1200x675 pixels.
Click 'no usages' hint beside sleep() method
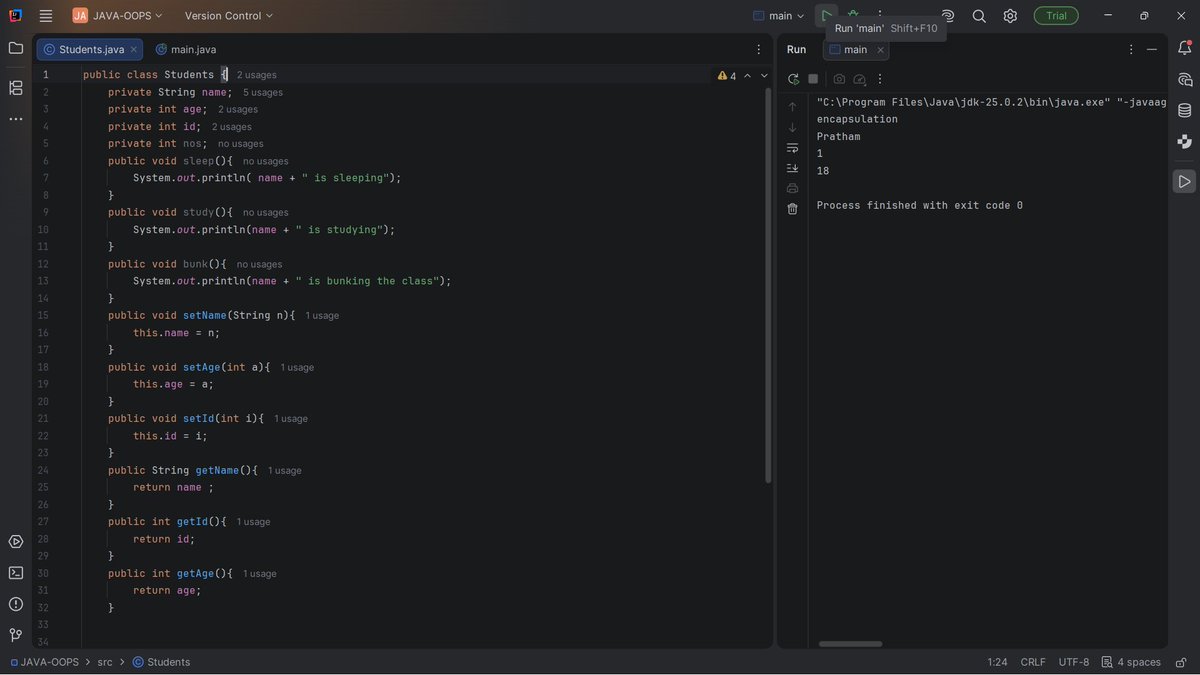266,161
